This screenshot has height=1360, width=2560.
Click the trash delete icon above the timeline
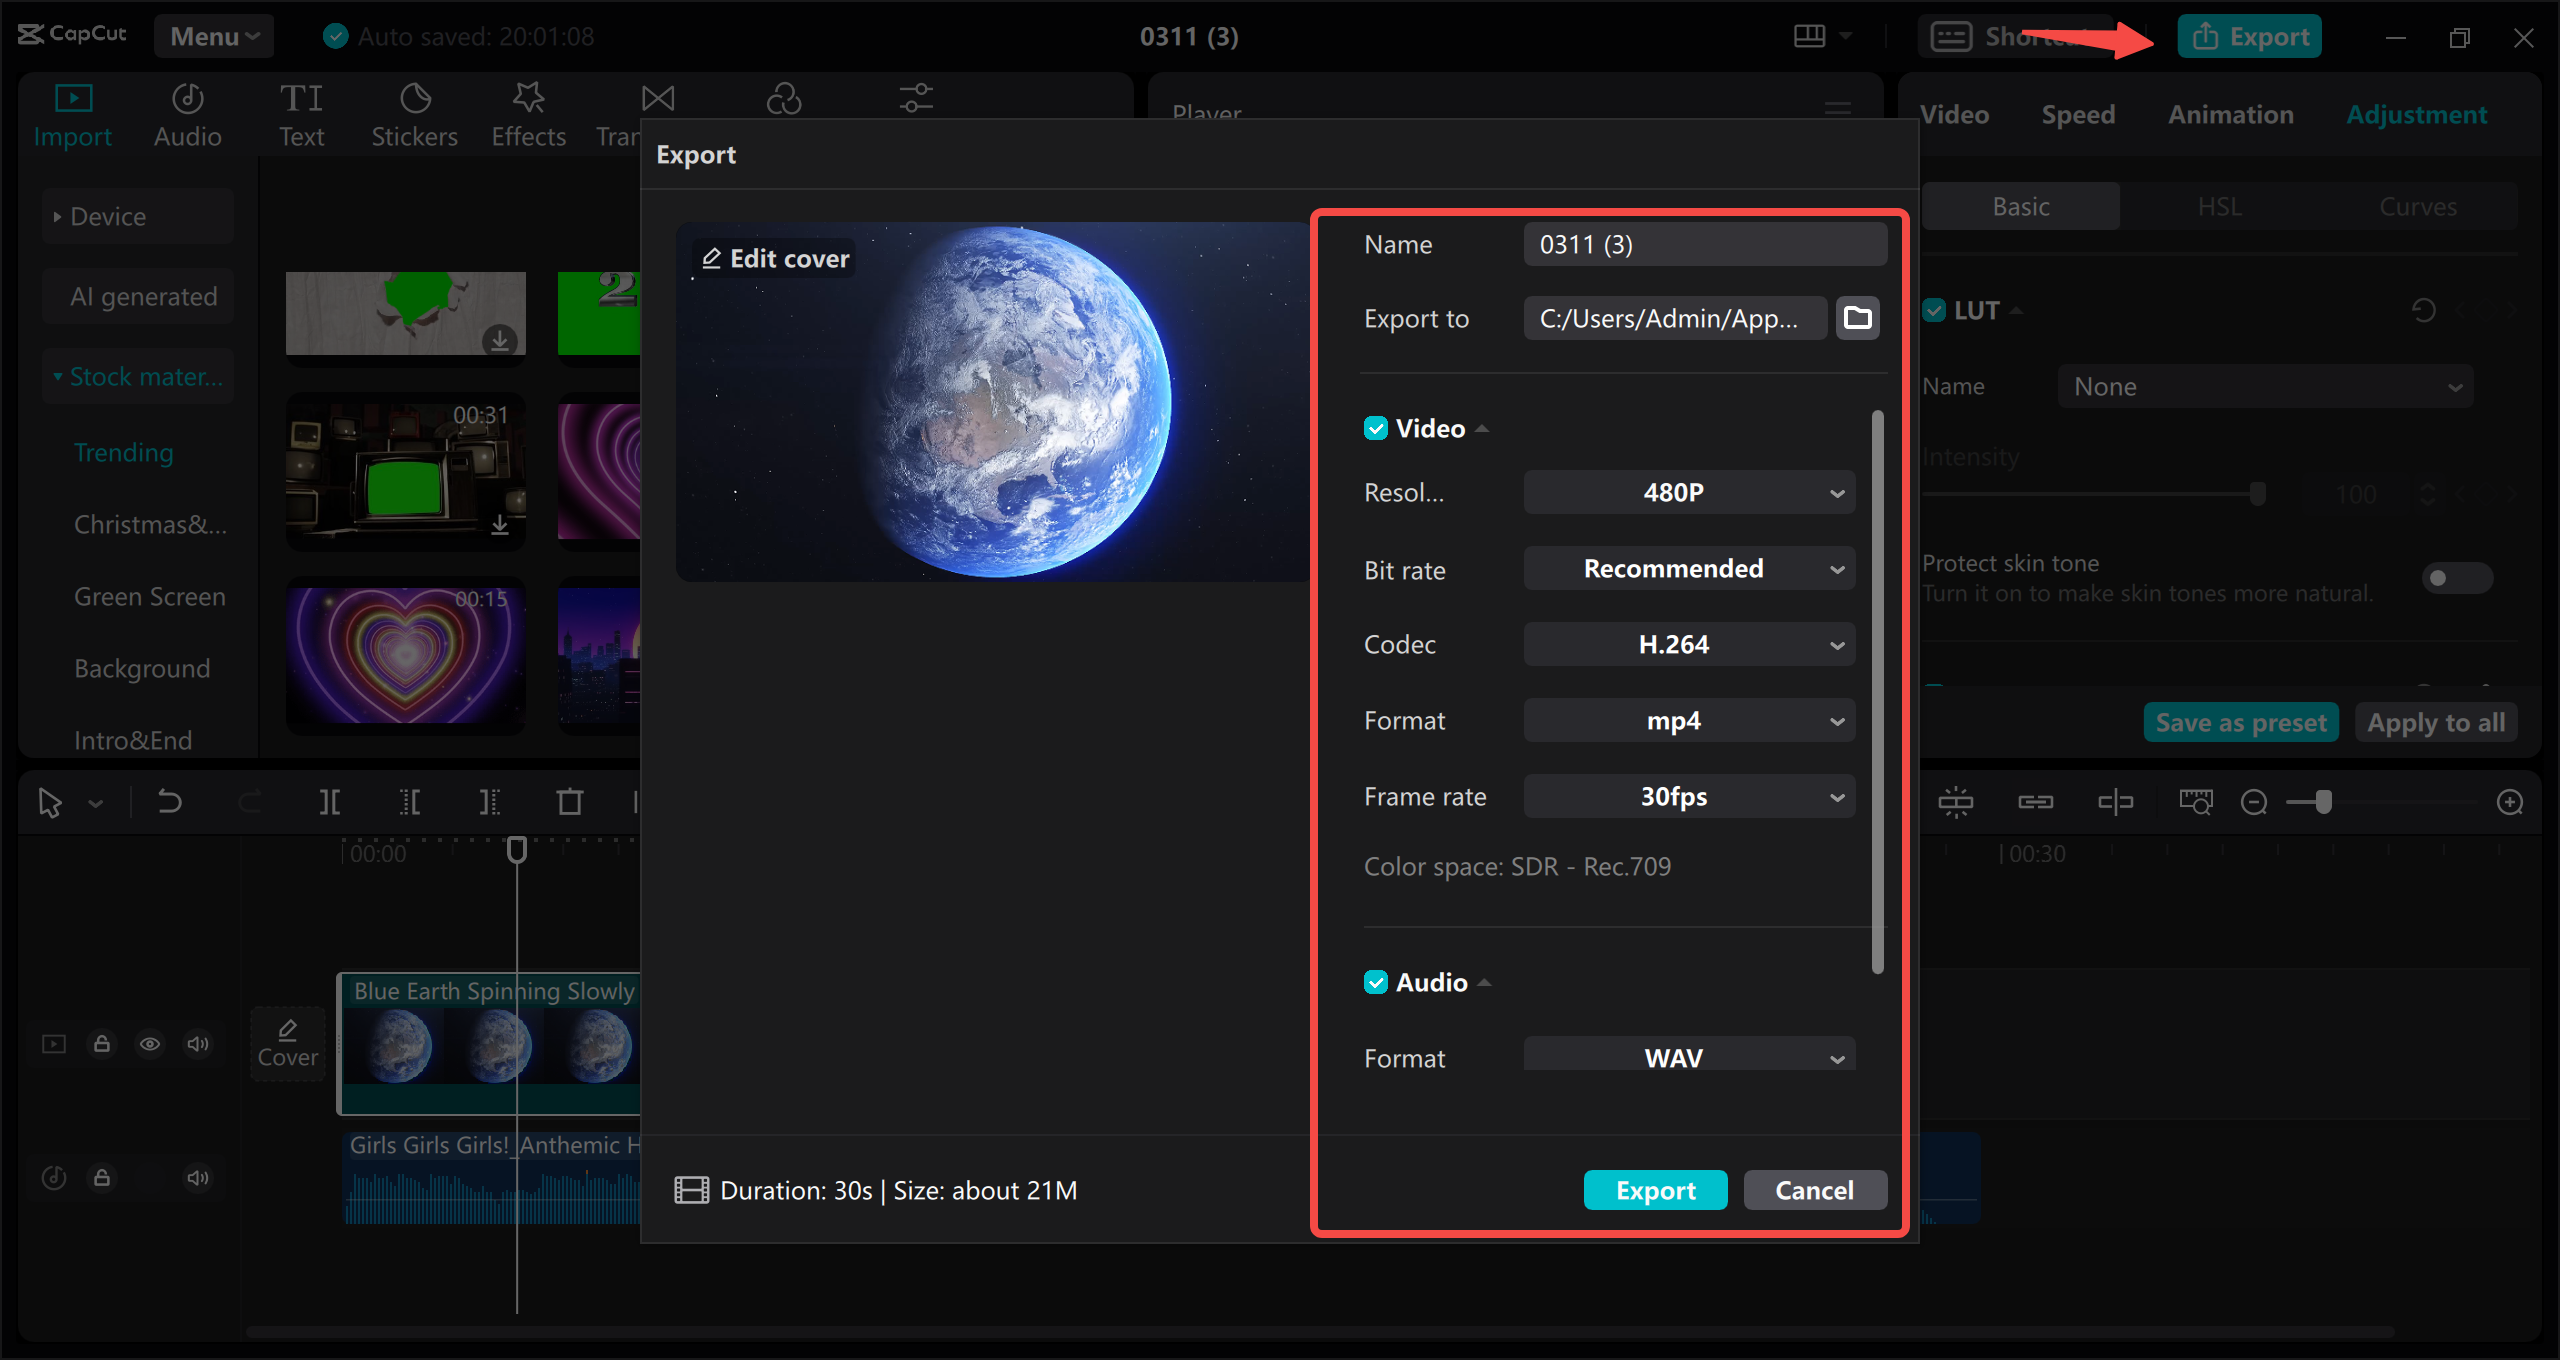point(569,801)
